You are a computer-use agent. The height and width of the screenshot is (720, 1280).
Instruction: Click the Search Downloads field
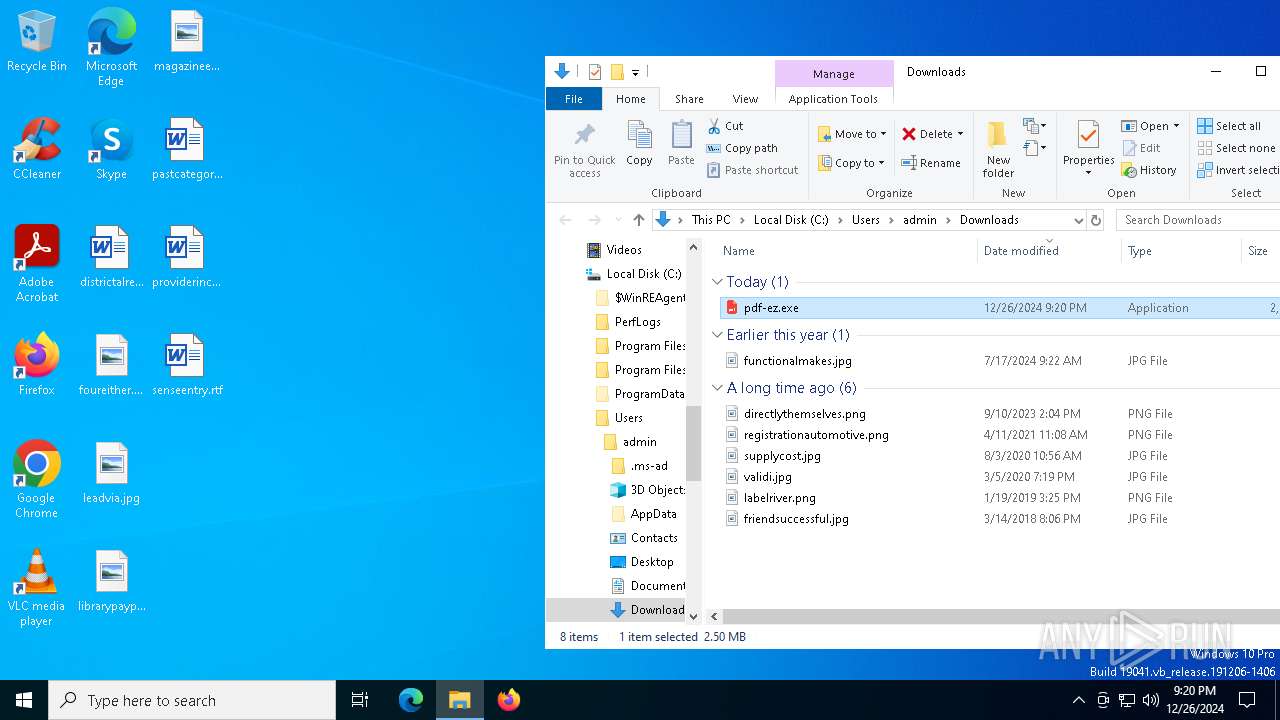(x=1198, y=220)
